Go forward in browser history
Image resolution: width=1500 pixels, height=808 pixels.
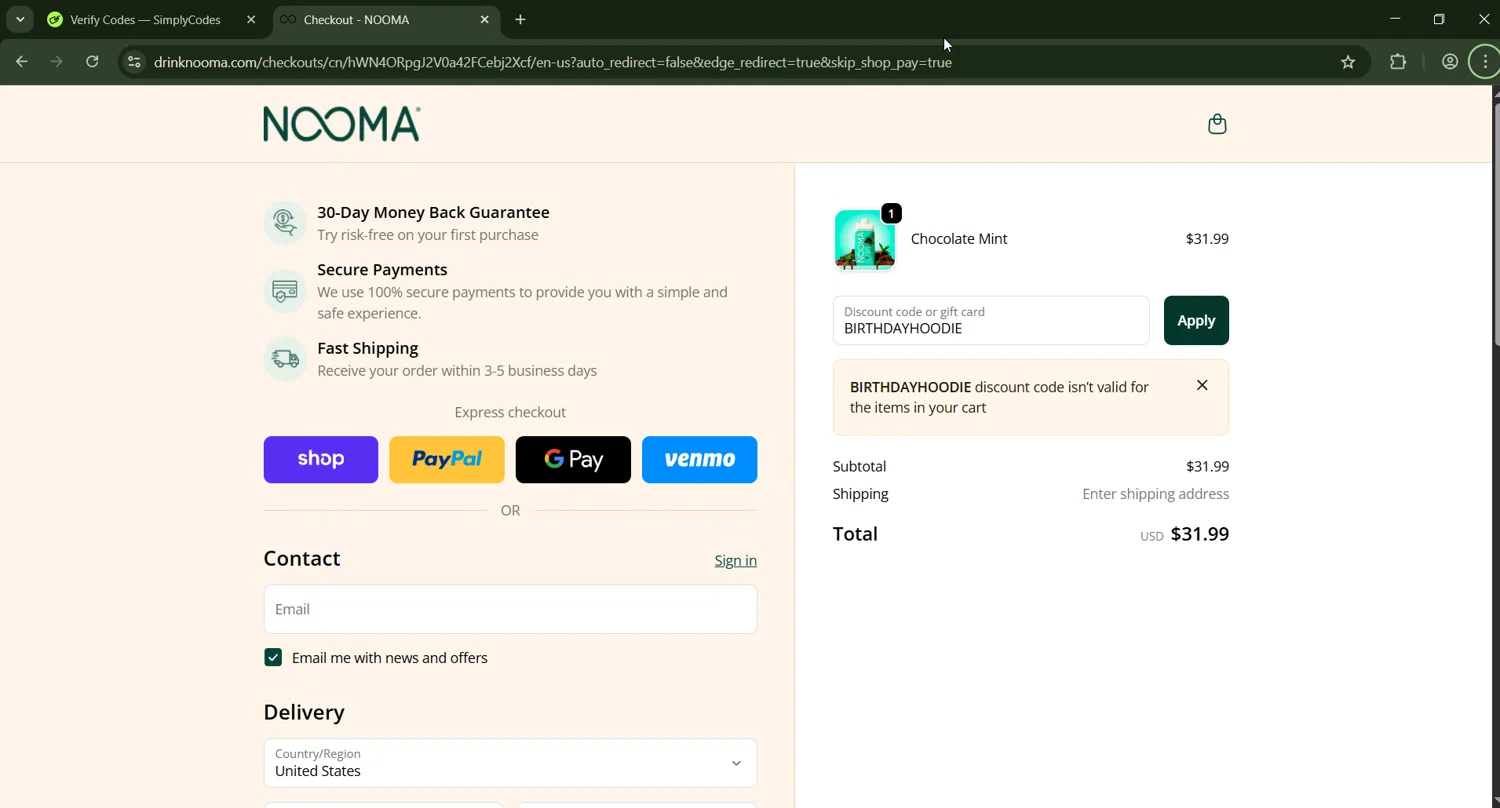[57, 62]
